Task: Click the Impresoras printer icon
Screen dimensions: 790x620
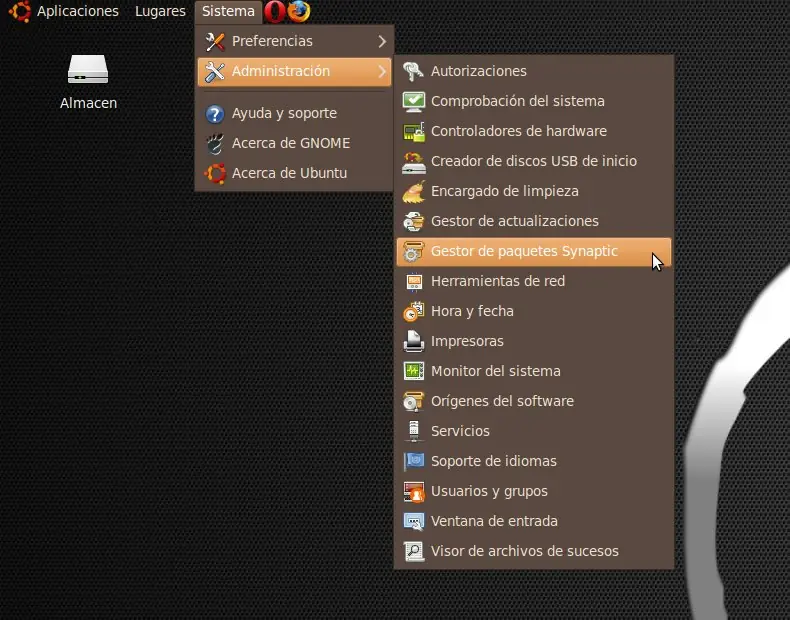Action: 414,341
